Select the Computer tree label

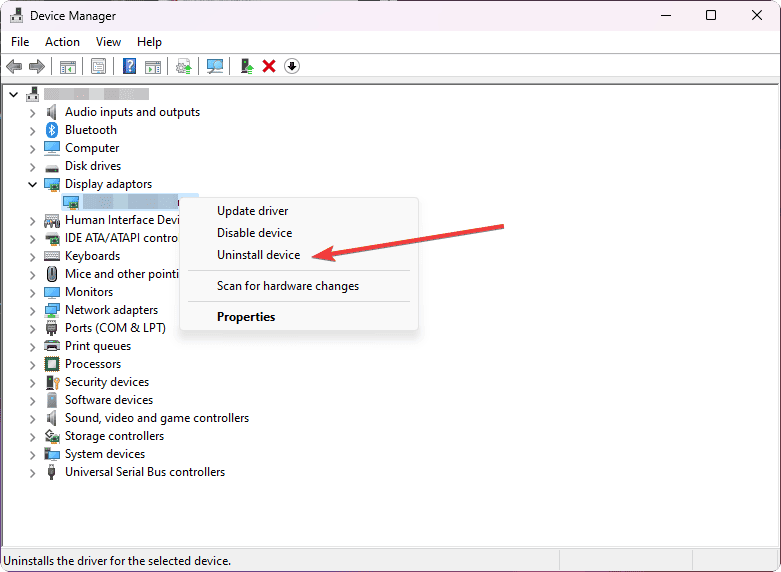(92, 148)
